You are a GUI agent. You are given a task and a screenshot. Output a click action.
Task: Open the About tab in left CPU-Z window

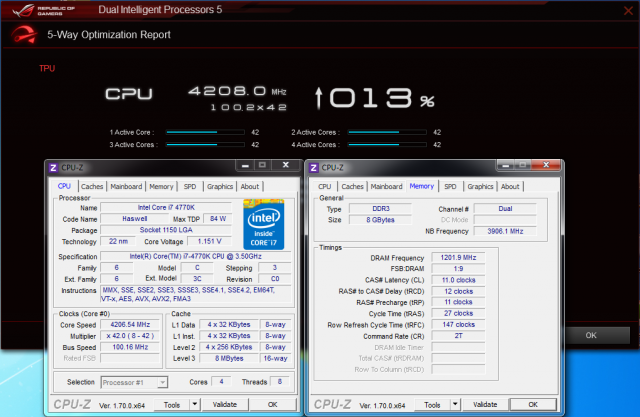pos(249,186)
